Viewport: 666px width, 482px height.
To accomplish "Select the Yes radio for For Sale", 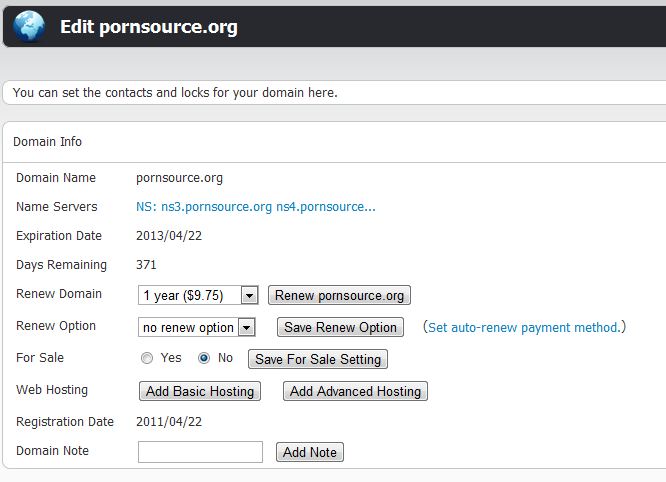I will click(x=147, y=358).
